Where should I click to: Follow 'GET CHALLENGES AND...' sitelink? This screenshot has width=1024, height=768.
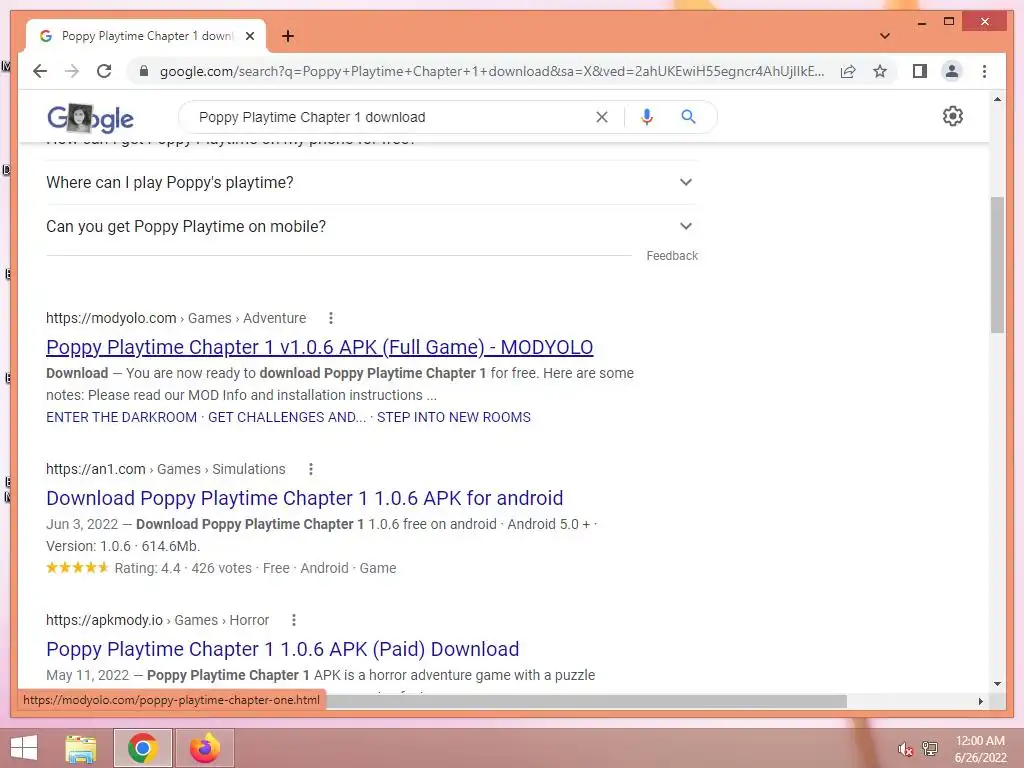(x=287, y=417)
